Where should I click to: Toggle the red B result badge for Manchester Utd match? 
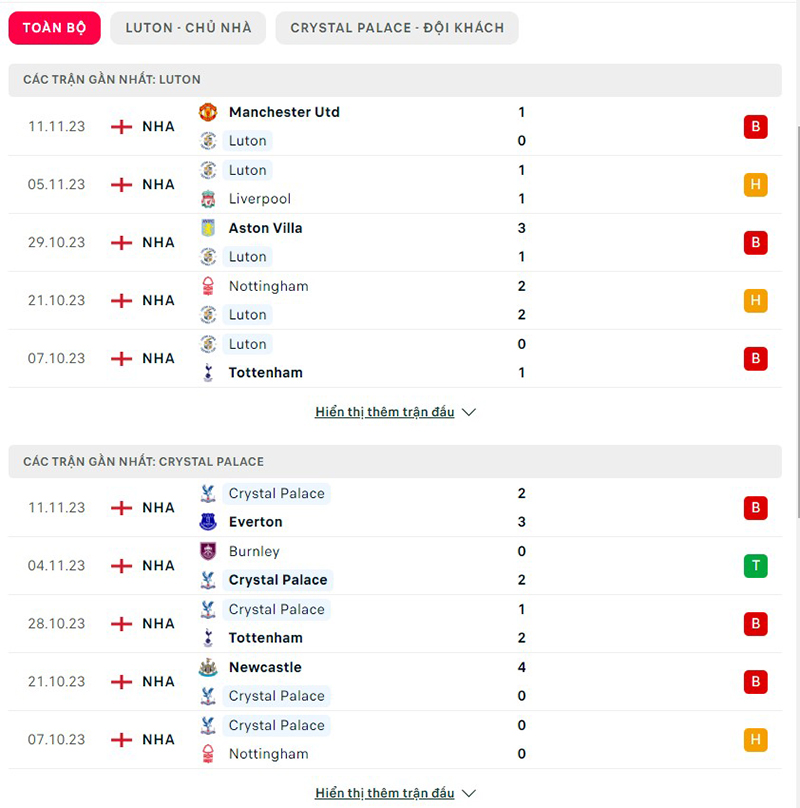pos(755,126)
